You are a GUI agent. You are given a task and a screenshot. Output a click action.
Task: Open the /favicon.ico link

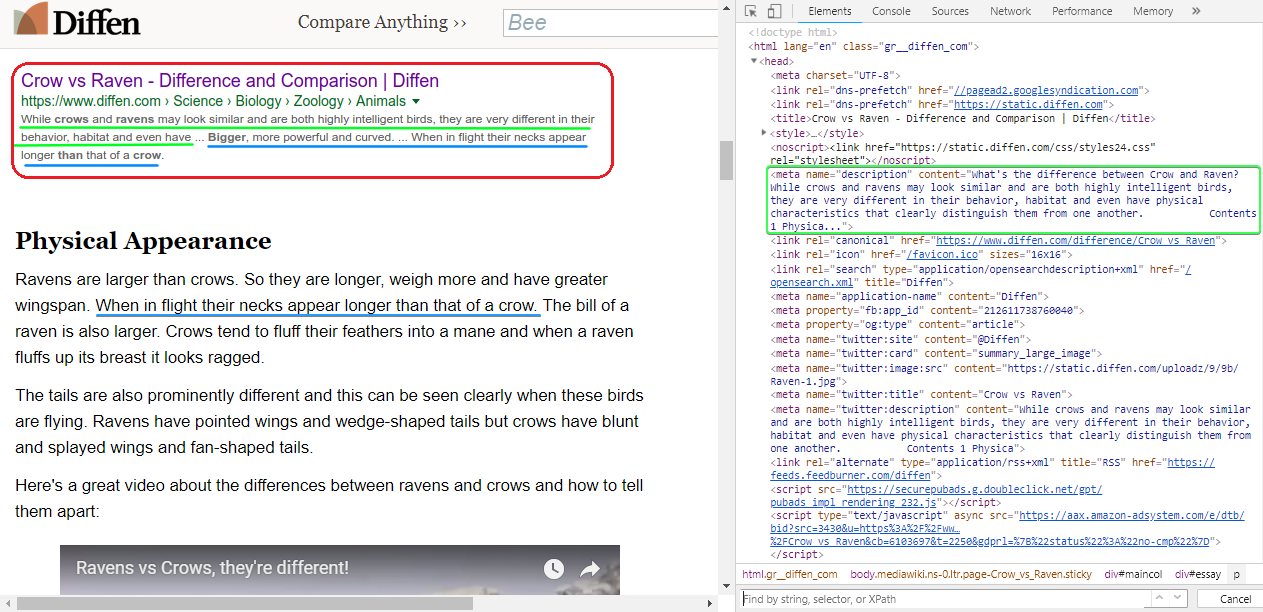pyautogui.click(x=941, y=255)
